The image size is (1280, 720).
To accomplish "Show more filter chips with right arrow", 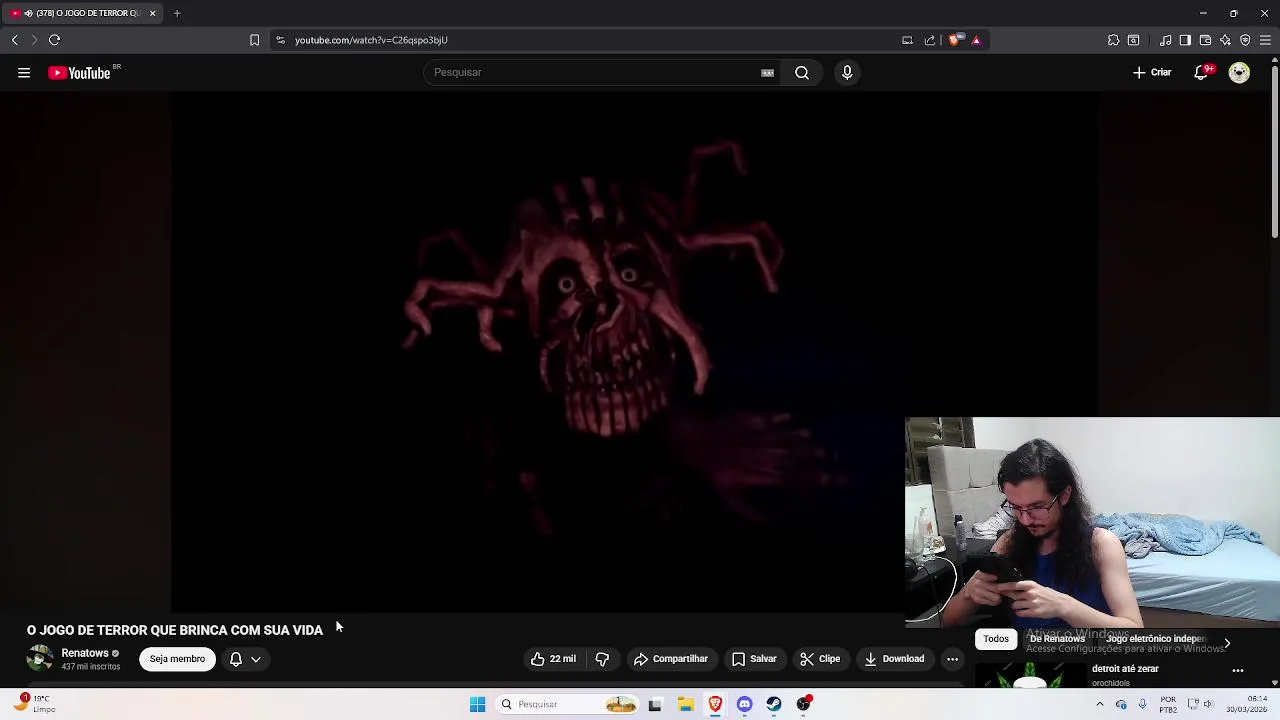I will point(1227,643).
